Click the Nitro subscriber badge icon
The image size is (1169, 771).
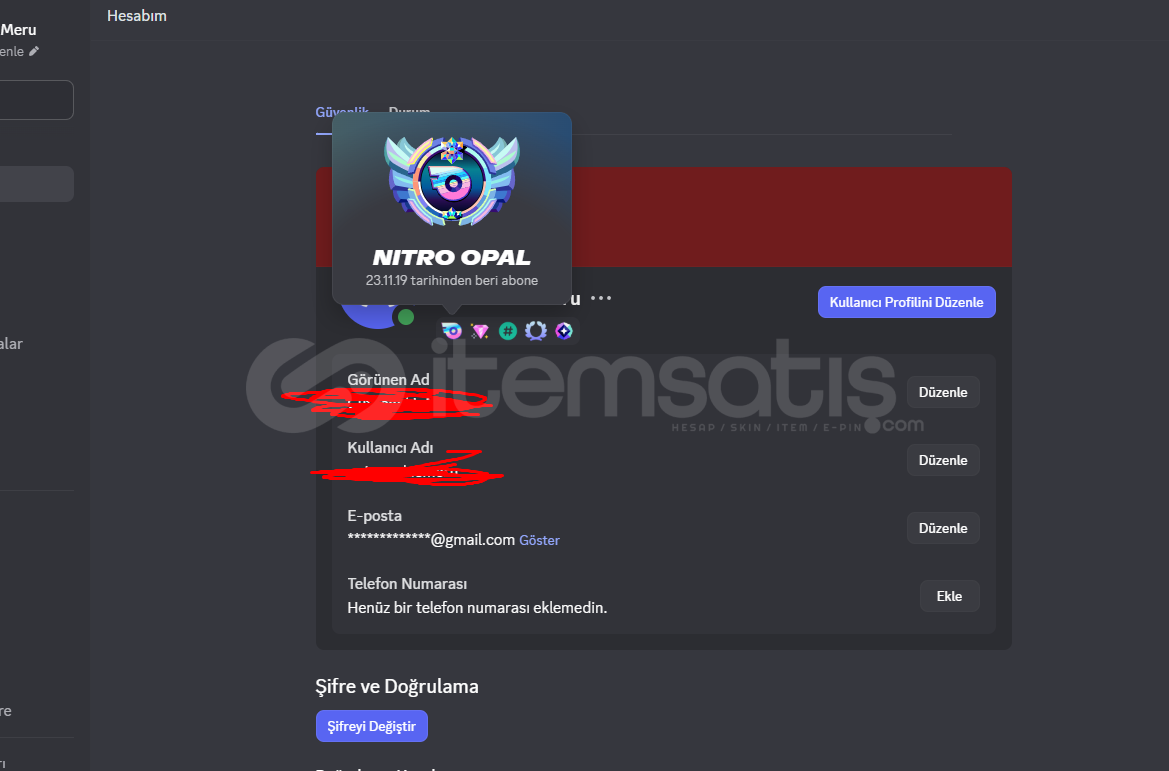pos(452,331)
